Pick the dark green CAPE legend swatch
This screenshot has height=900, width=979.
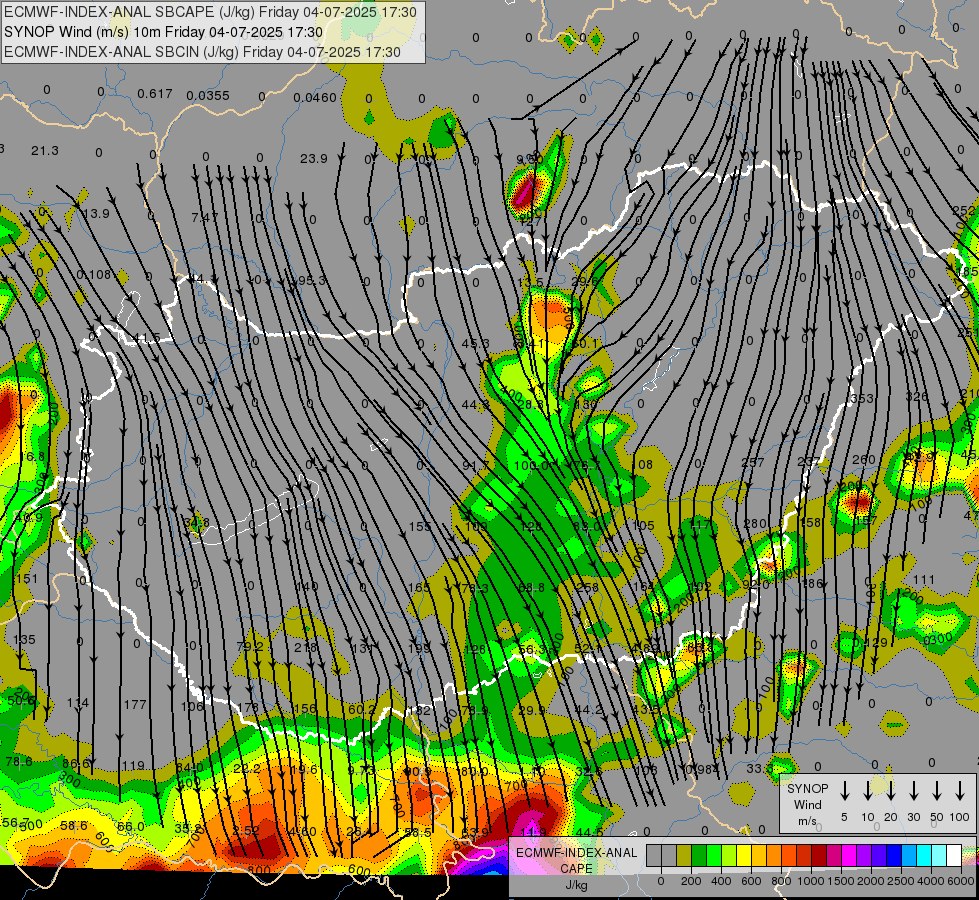click(x=699, y=855)
